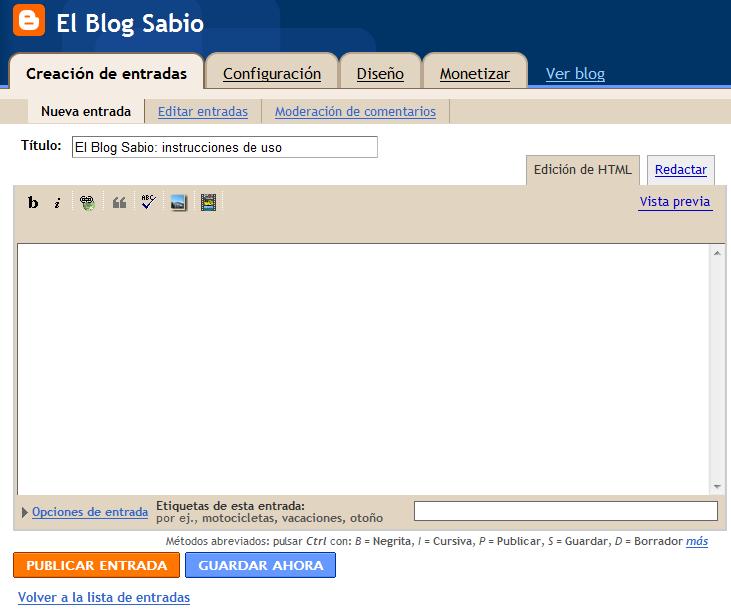The width and height of the screenshot is (731, 613).
Task: Focus the Título input field
Action: (225, 147)
